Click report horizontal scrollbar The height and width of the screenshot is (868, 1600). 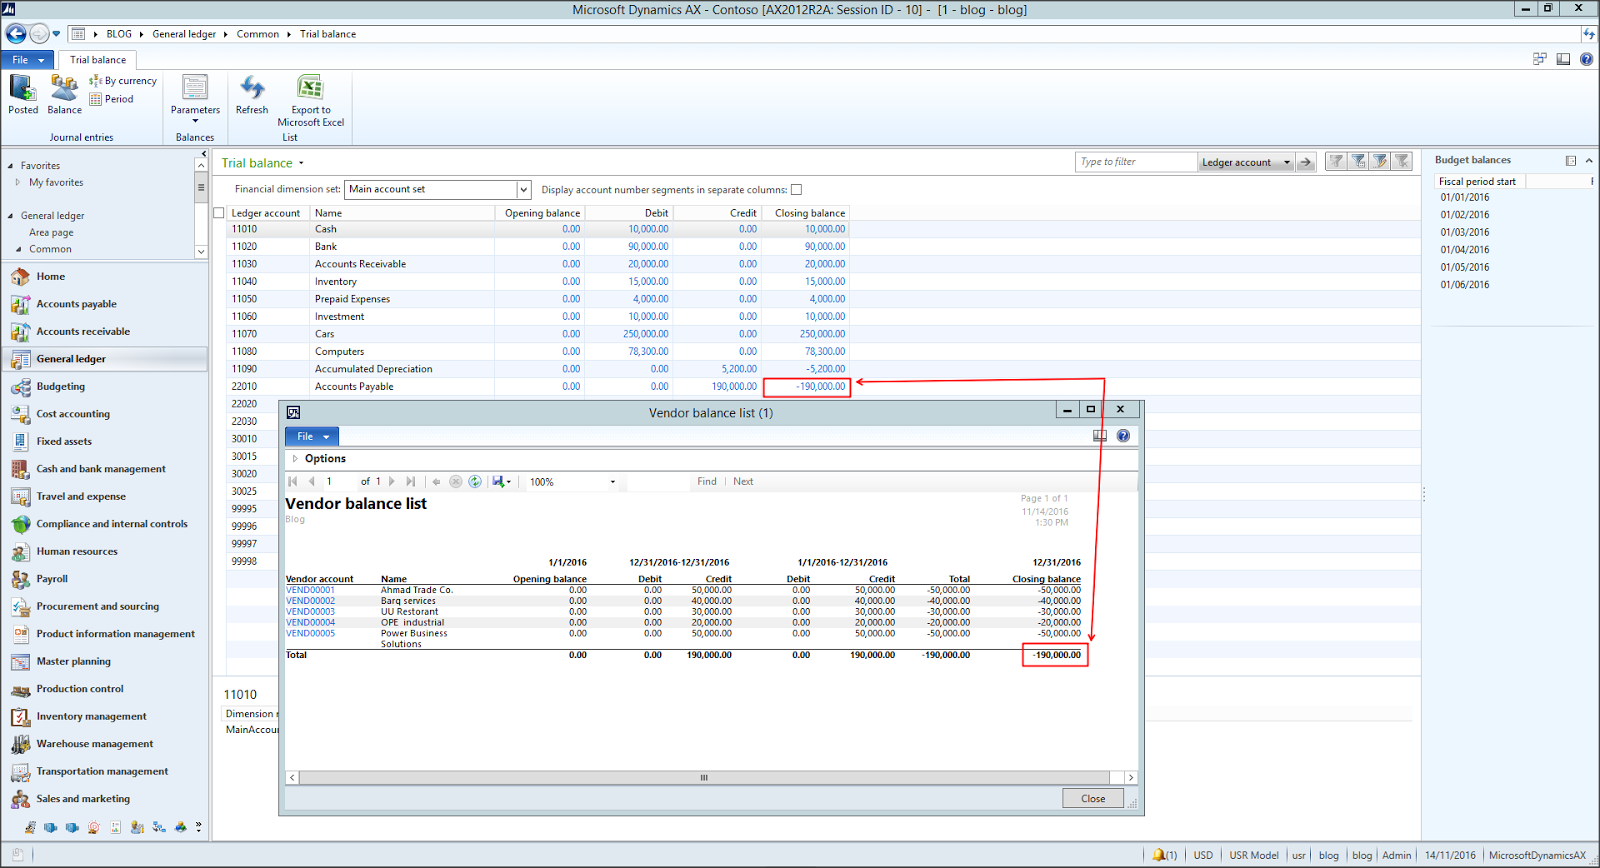(x=704, y=778)
